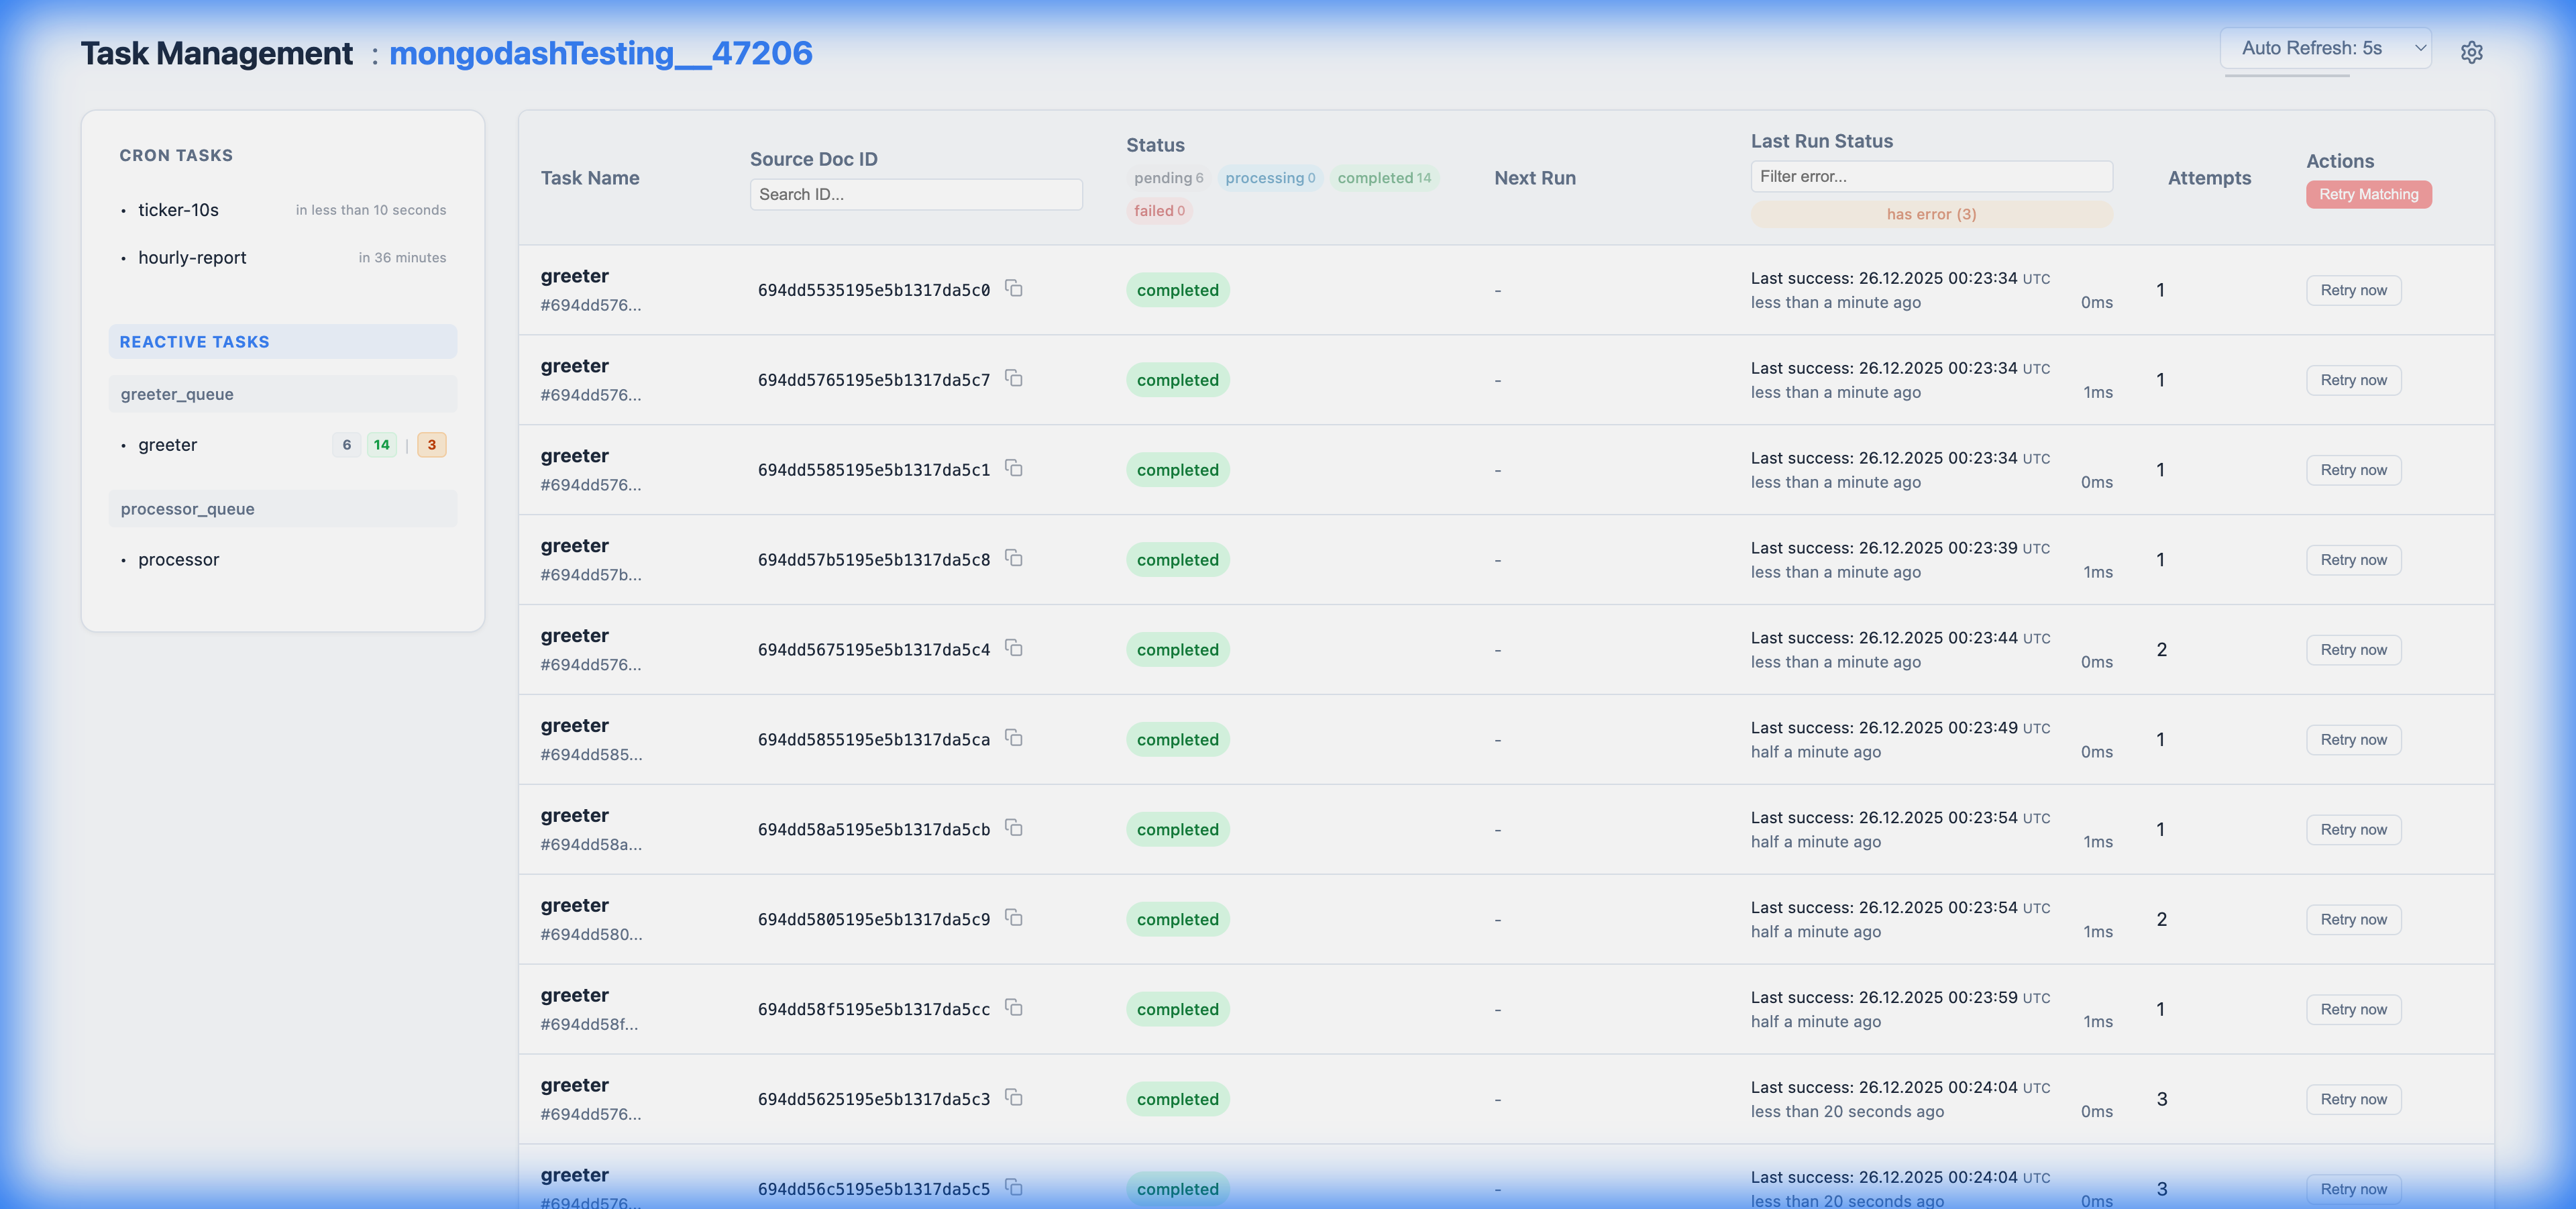
Task: Expand the greeter_queue section
Action: coord(282,393)
